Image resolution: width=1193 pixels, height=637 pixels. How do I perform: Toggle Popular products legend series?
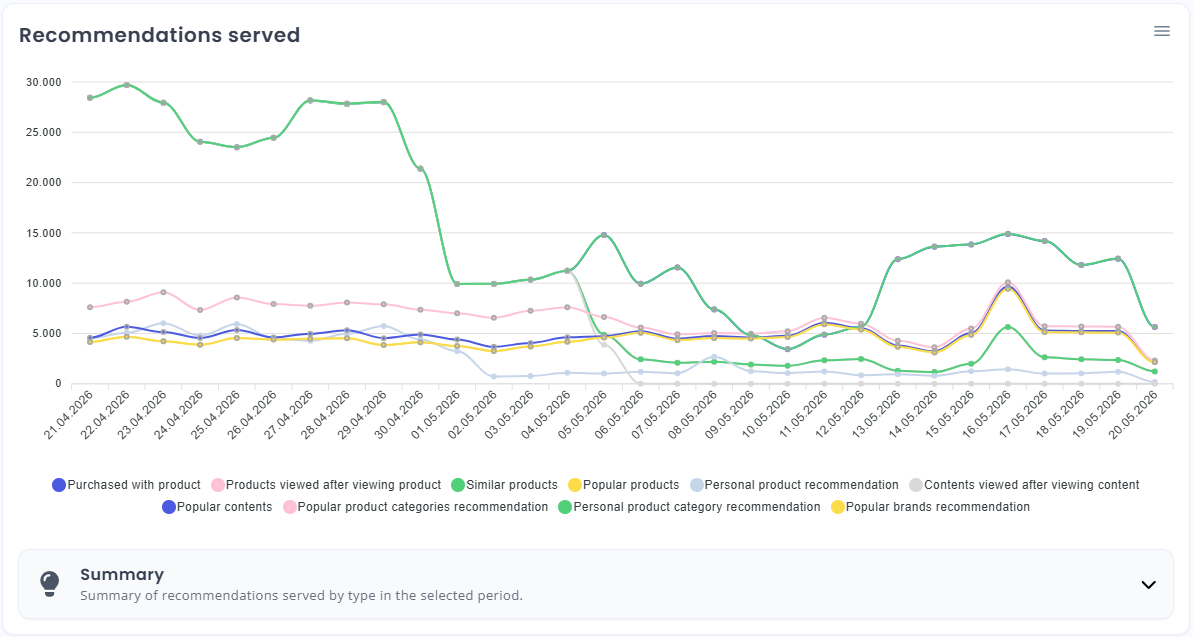(x=623, y=485)
